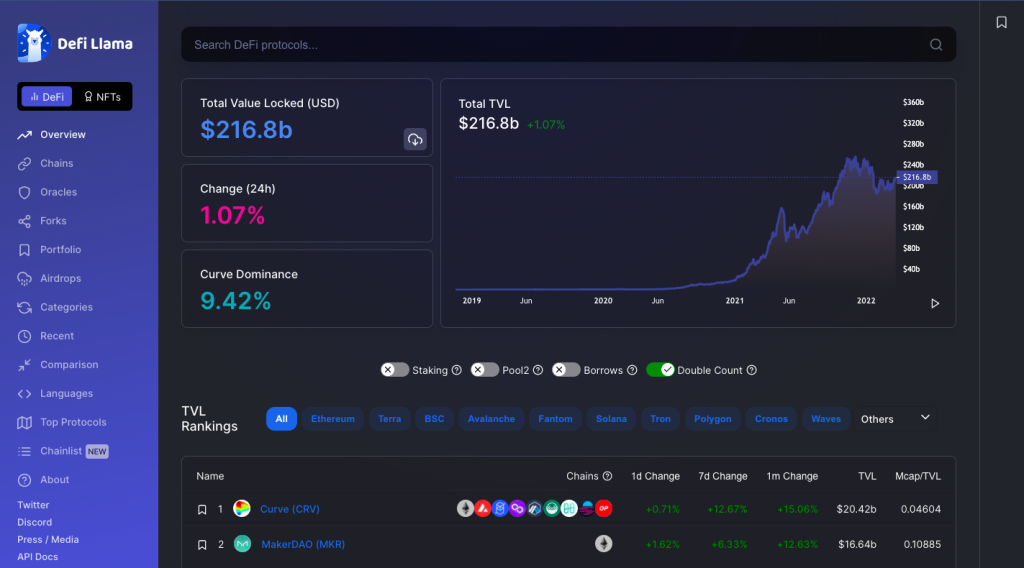Bookmark the Curve (CRV) row
This screenshot has height=568, width=1024.
click(202, 509)
